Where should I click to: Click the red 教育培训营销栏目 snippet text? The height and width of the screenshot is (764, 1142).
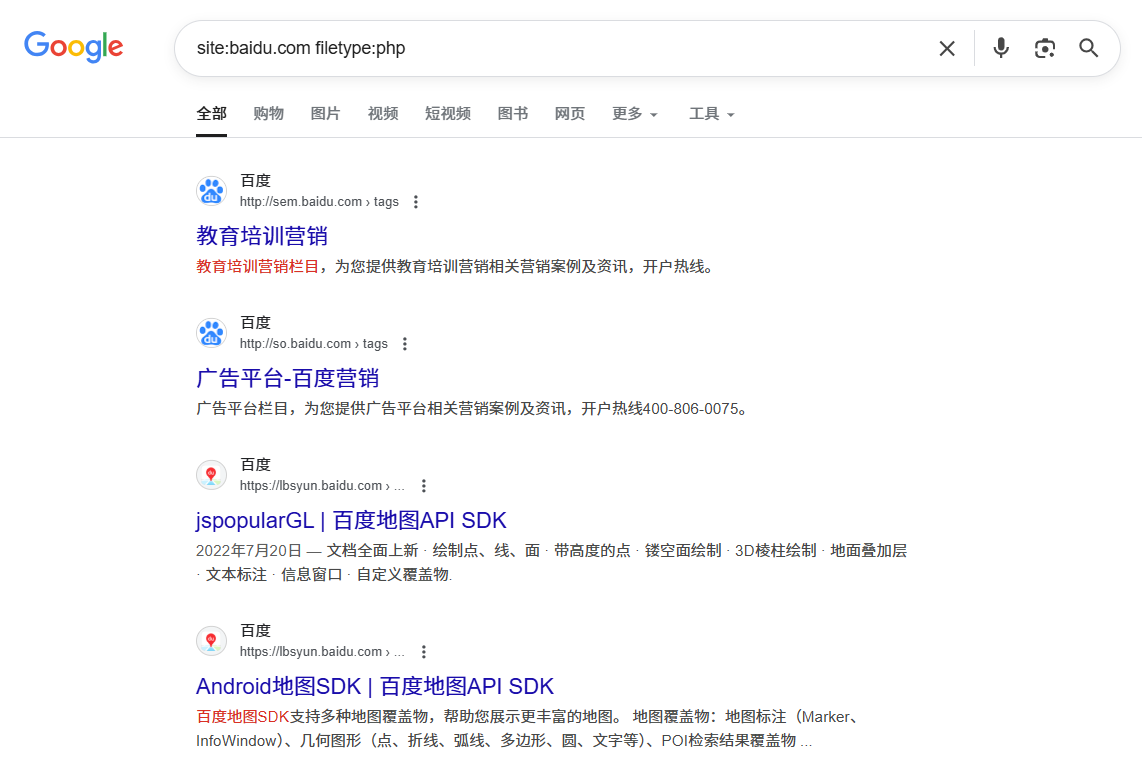258,267
